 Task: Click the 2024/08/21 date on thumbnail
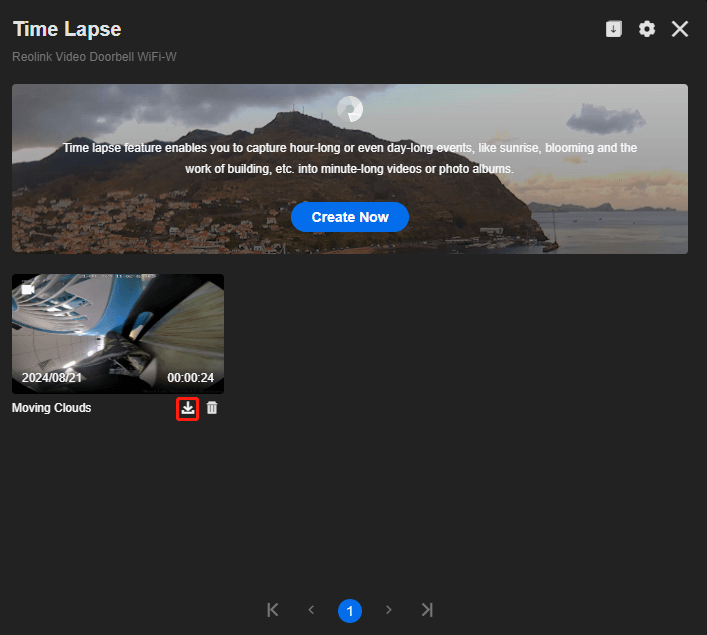[51, 377]
